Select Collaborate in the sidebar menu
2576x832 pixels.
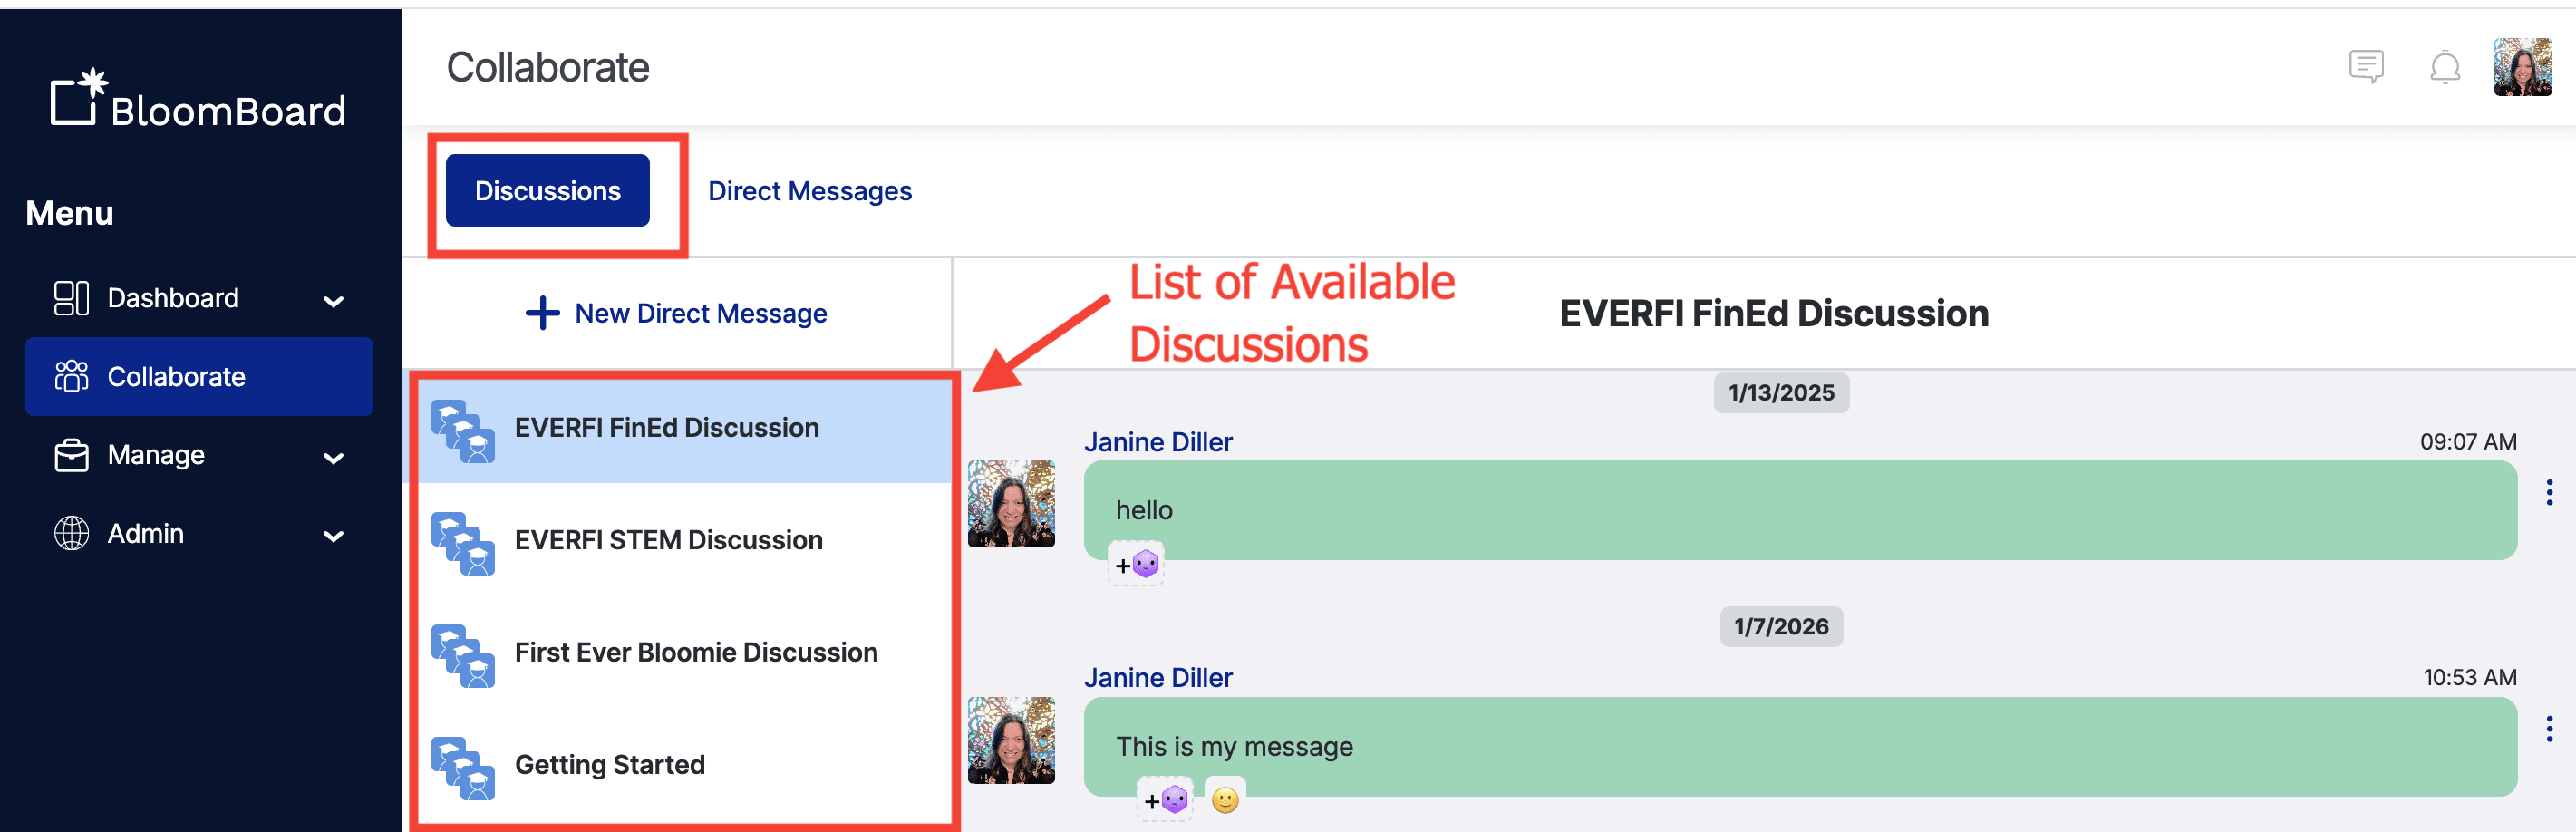pyautogui.click(x=199, y=376)
